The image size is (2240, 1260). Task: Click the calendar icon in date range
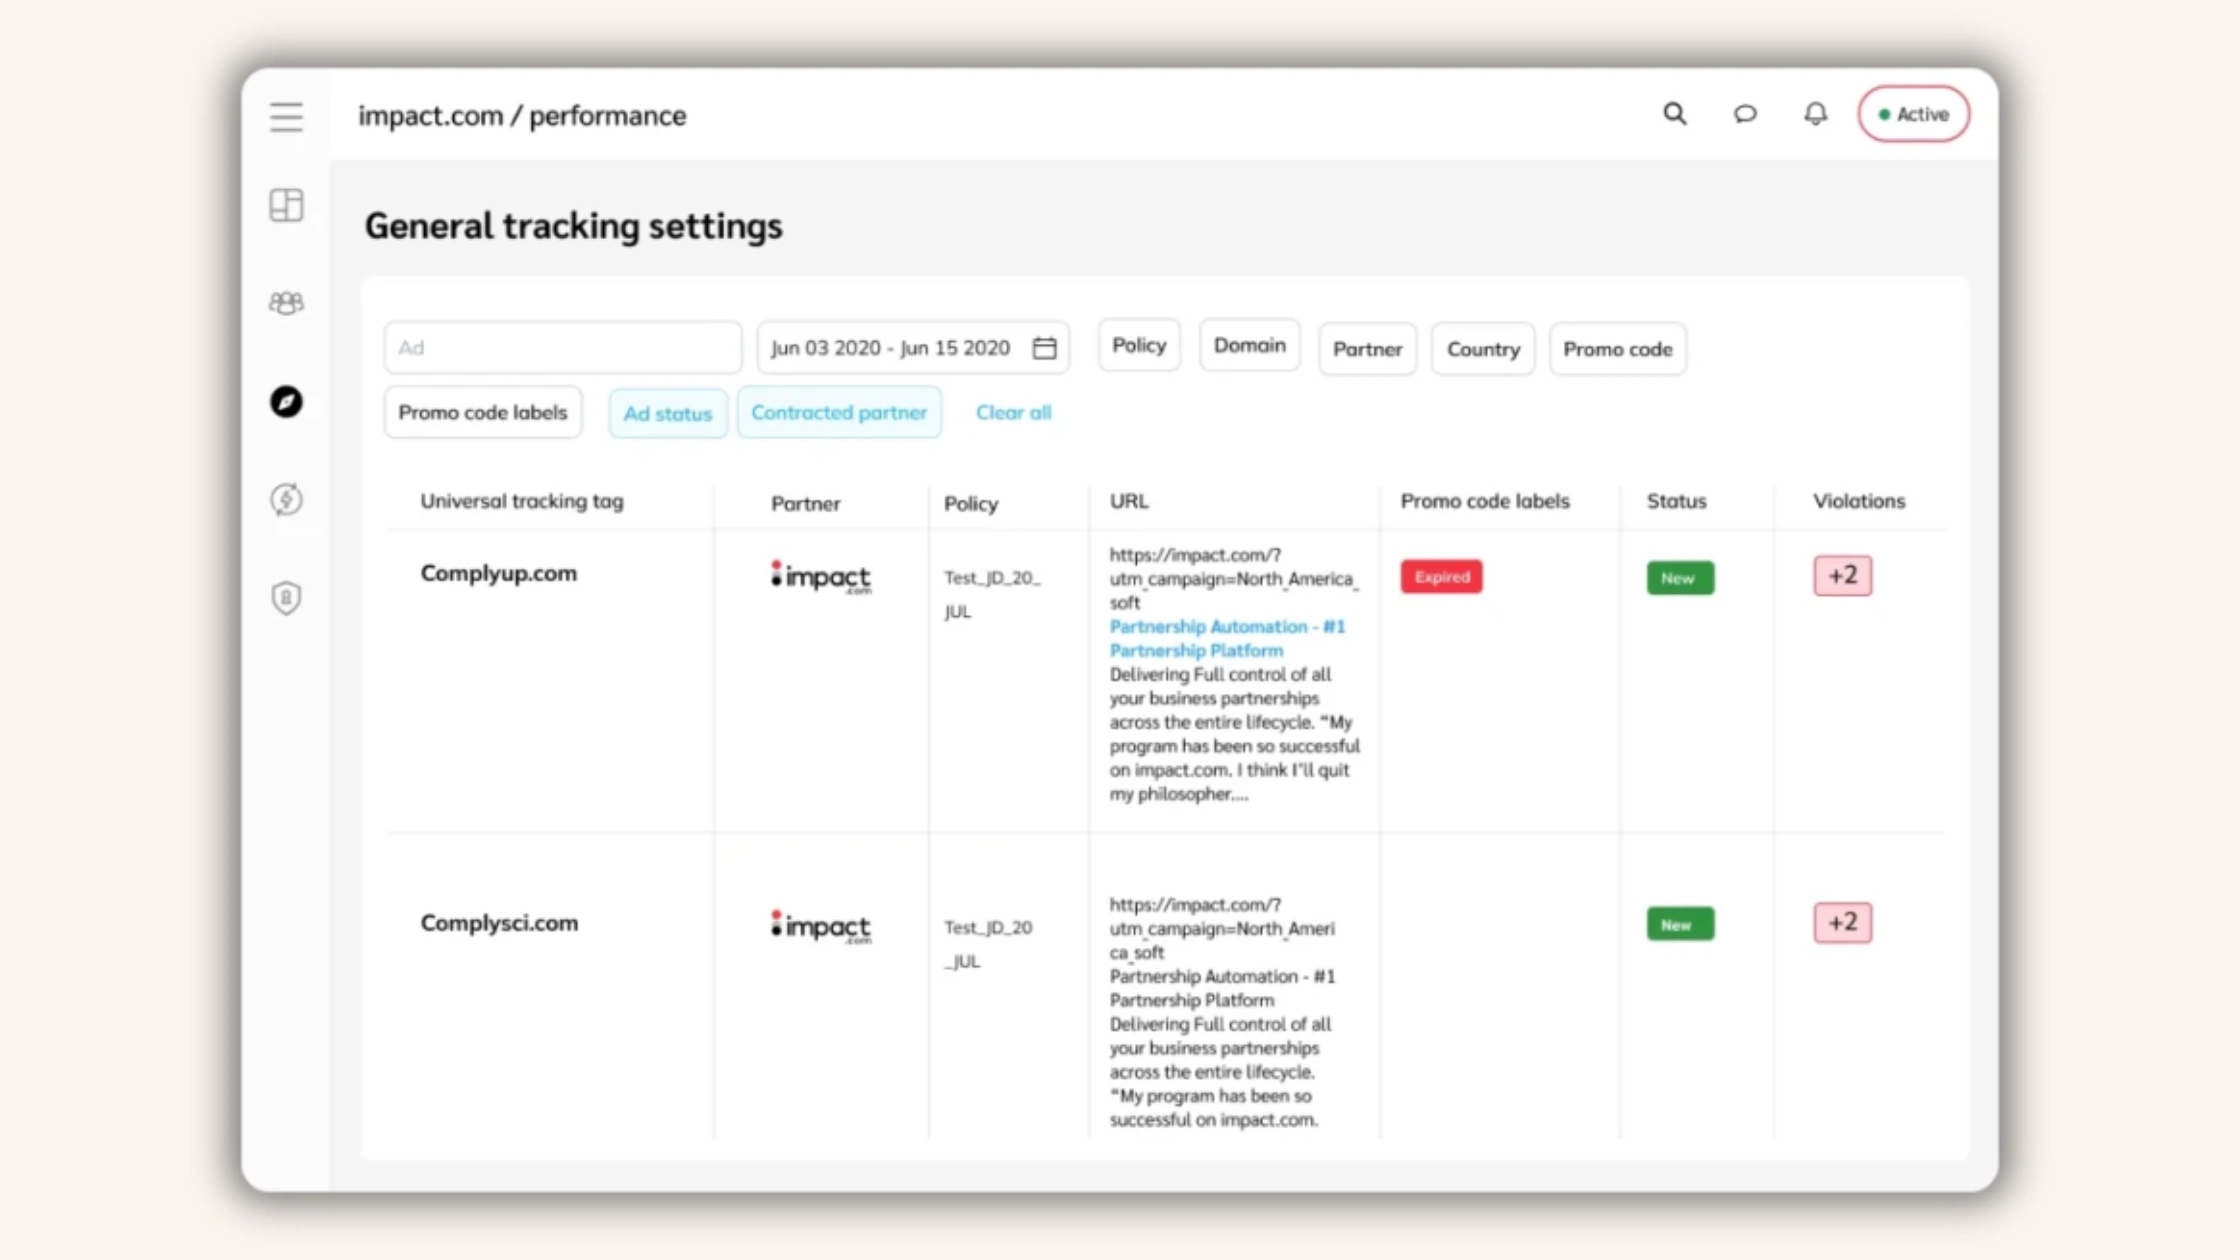click(1044, 348)
